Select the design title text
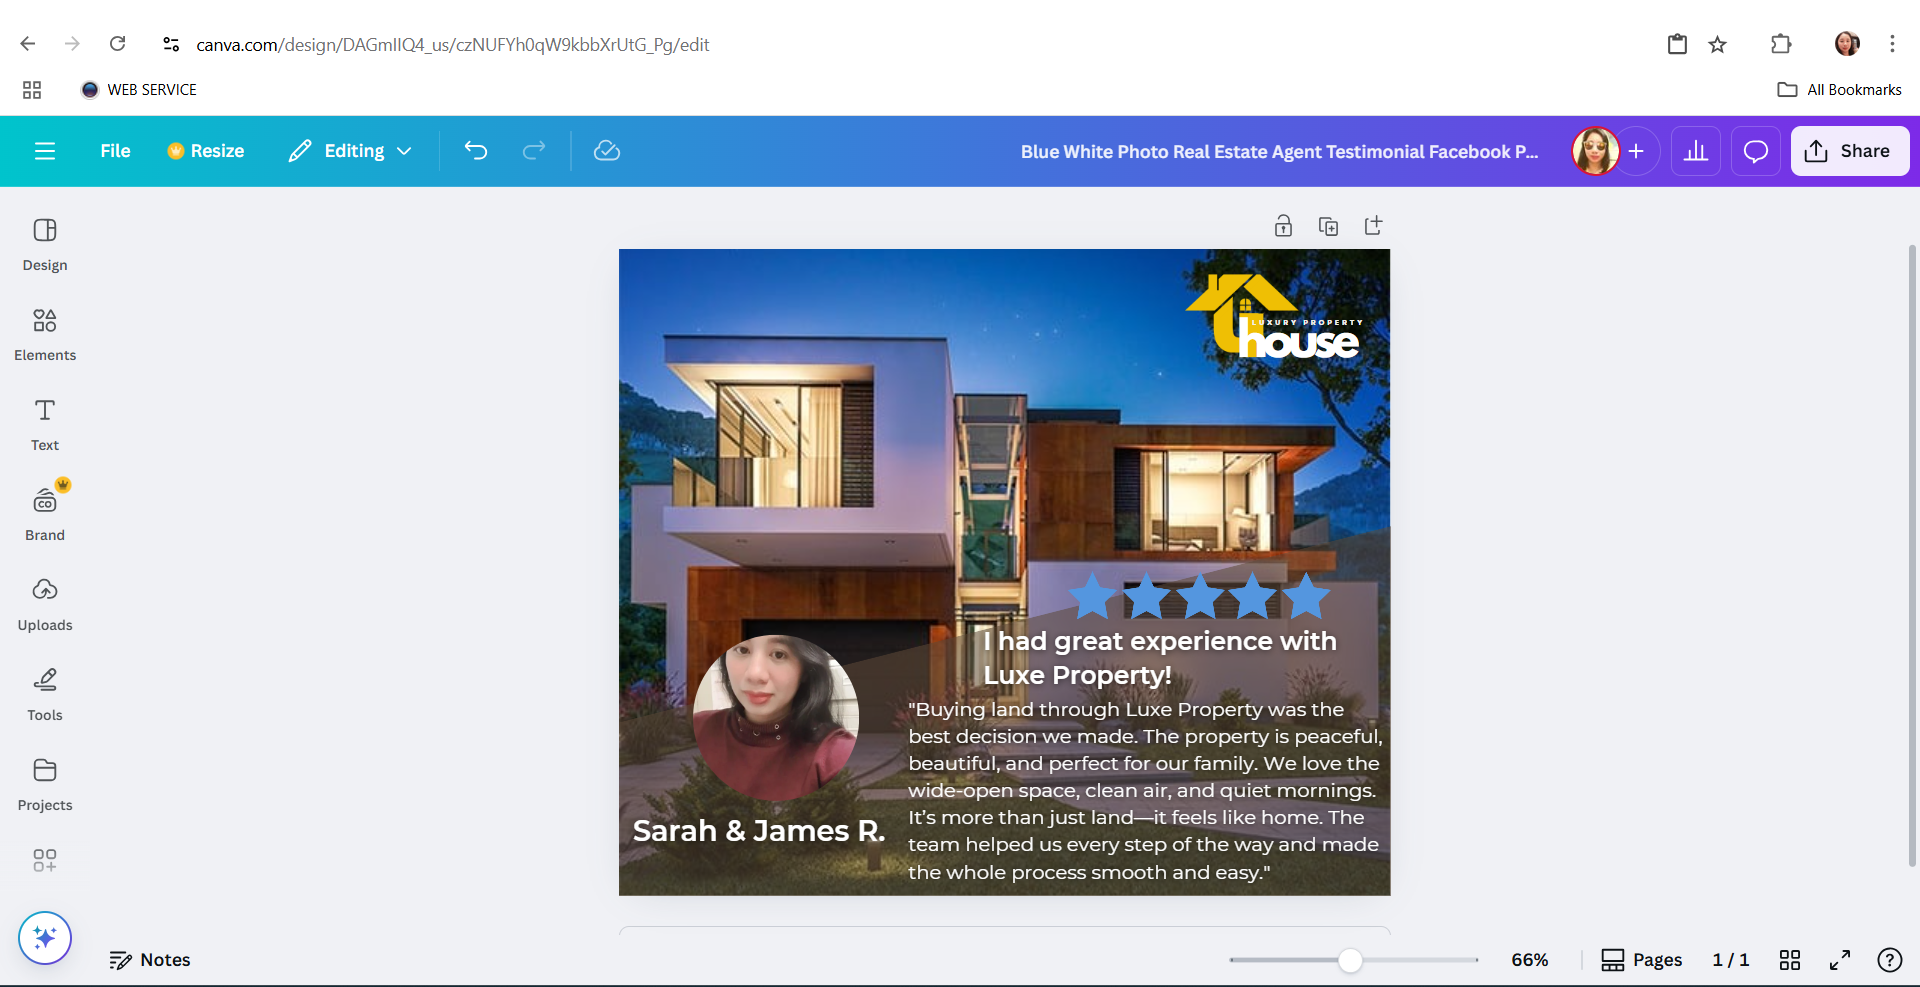Viewport: 1920px width, 987px height. (x=1279, y=152)
